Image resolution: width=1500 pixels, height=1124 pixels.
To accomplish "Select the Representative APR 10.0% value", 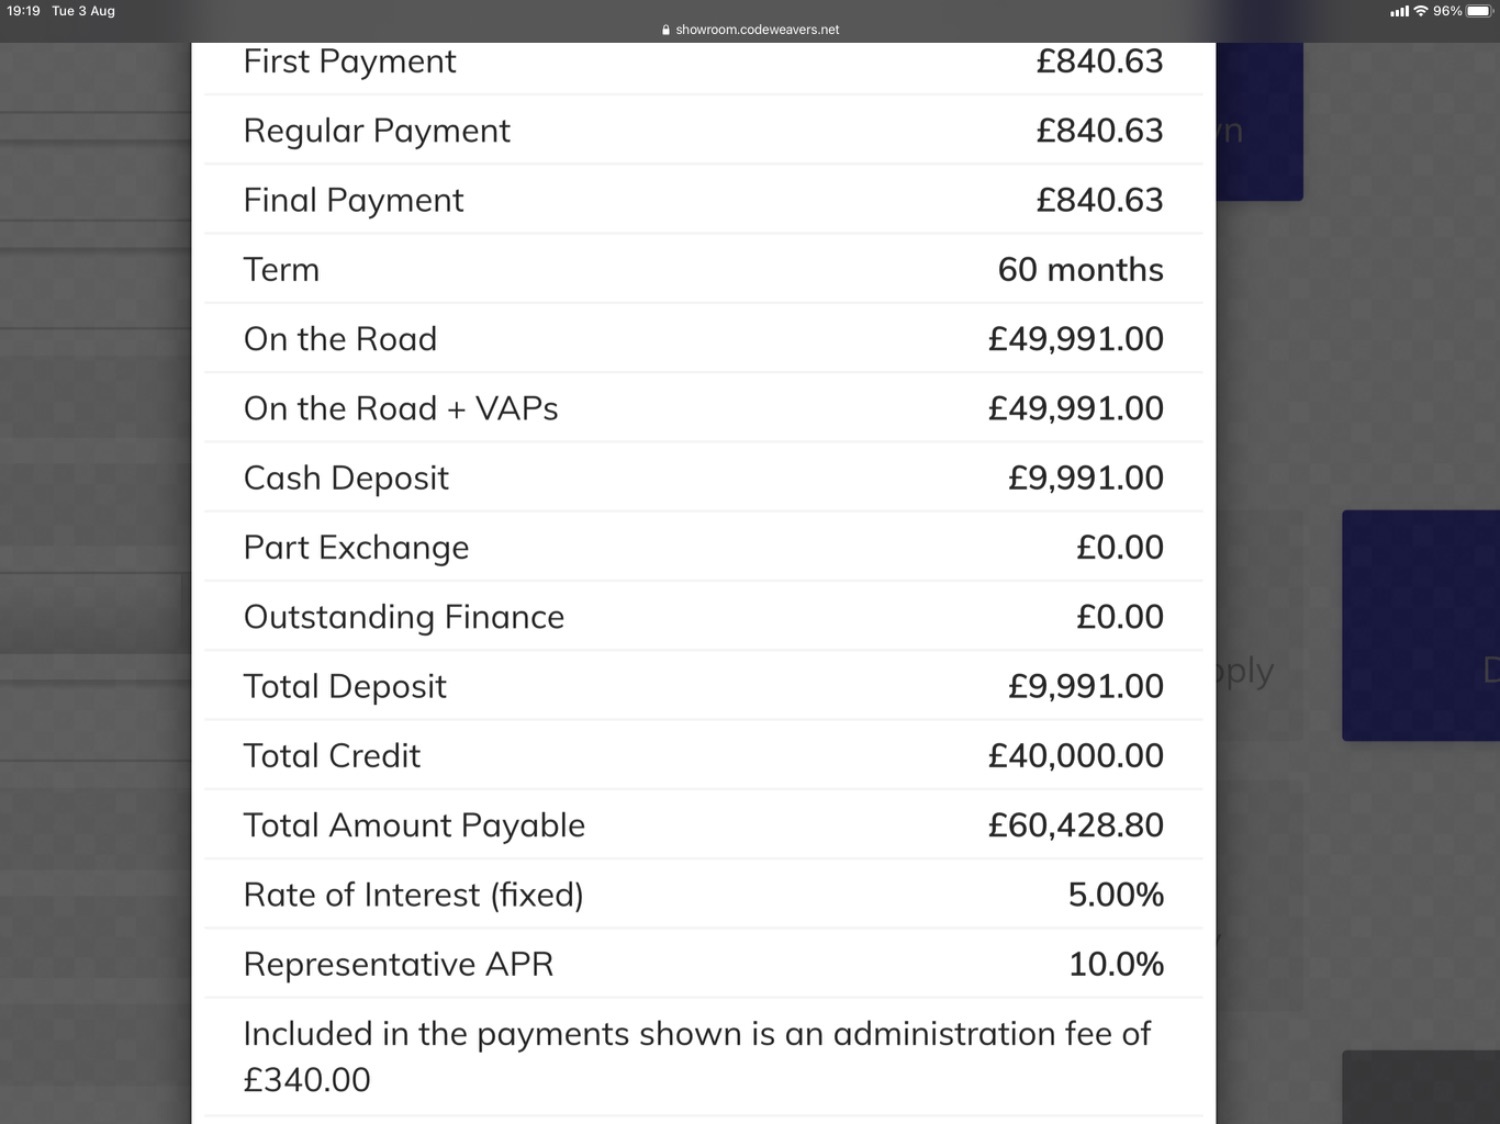I will coord(1116,964).
